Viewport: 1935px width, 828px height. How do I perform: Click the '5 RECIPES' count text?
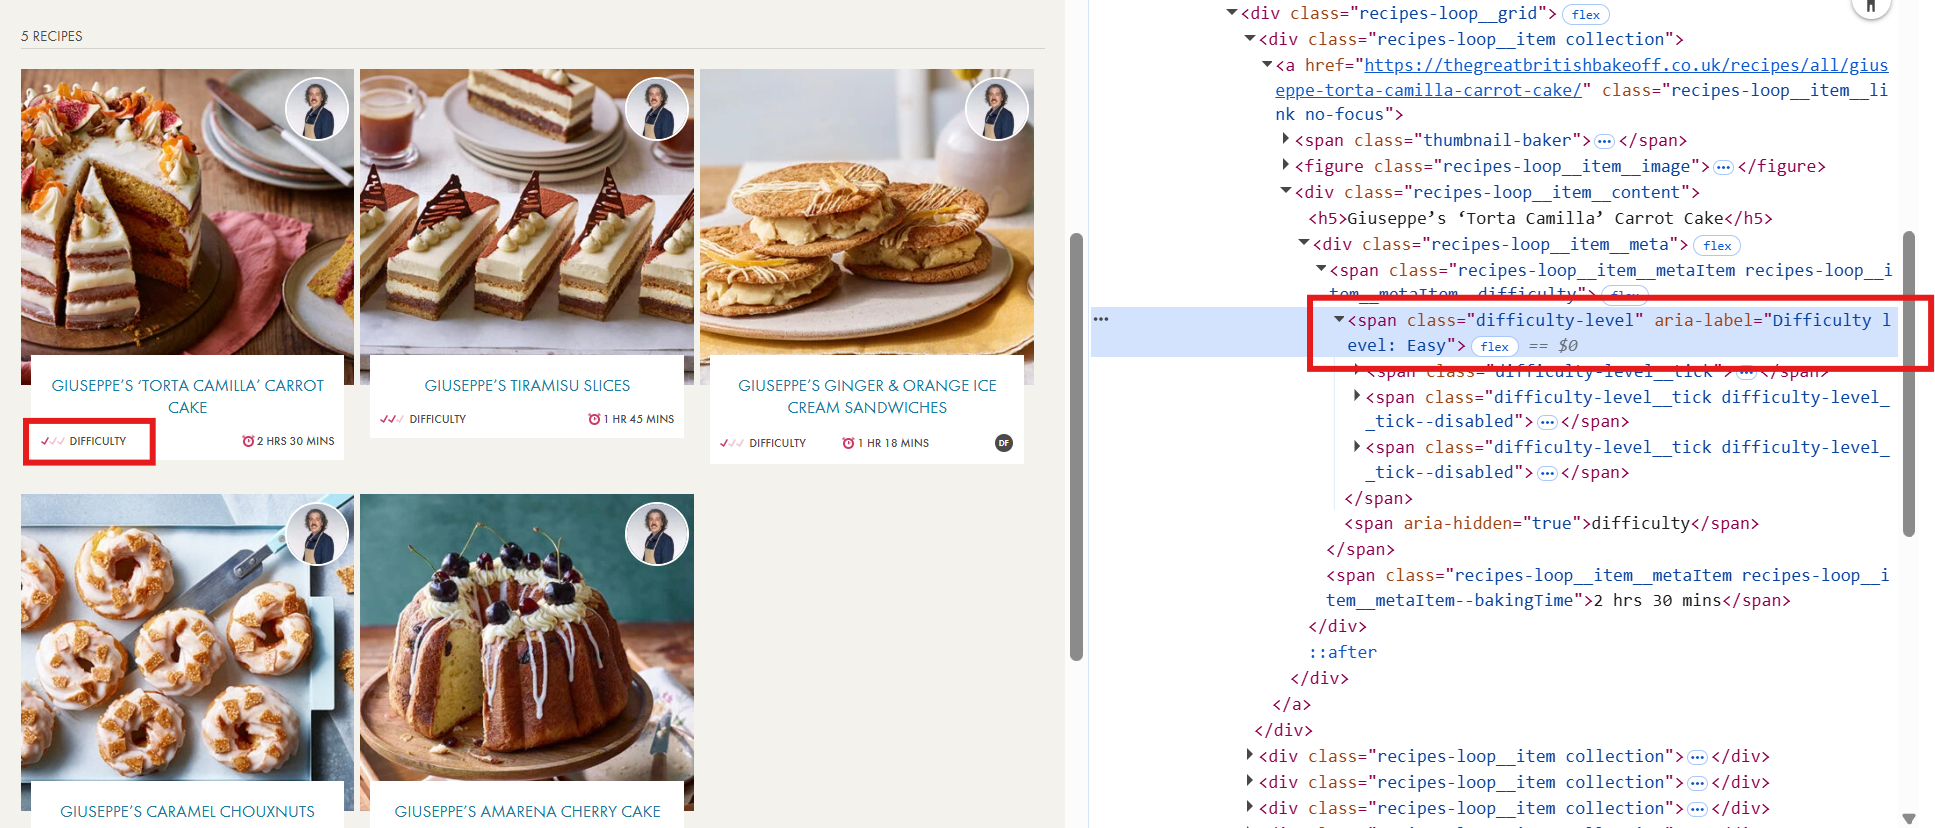click(52, 36)
